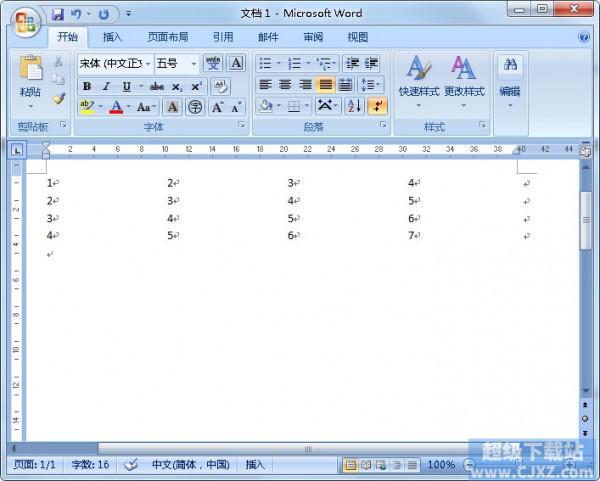600x481 pixels.
Task: Click the Format Painter brush icon
Action: coord(59,98)
